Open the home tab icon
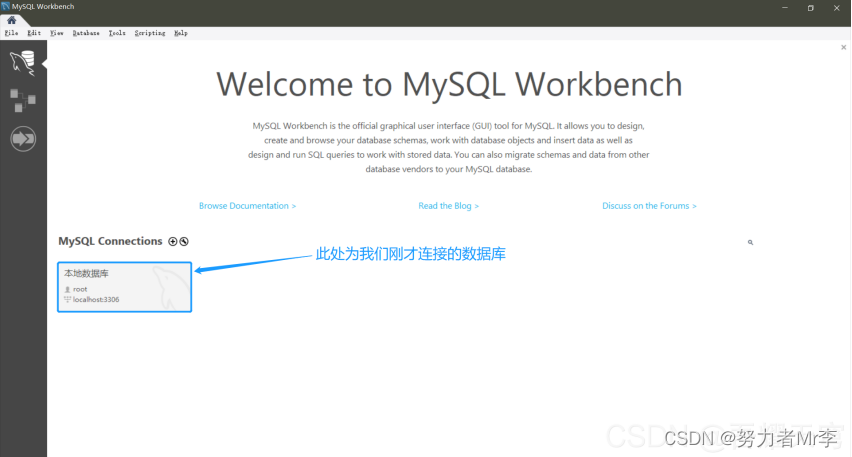 [x=11, y=20]
